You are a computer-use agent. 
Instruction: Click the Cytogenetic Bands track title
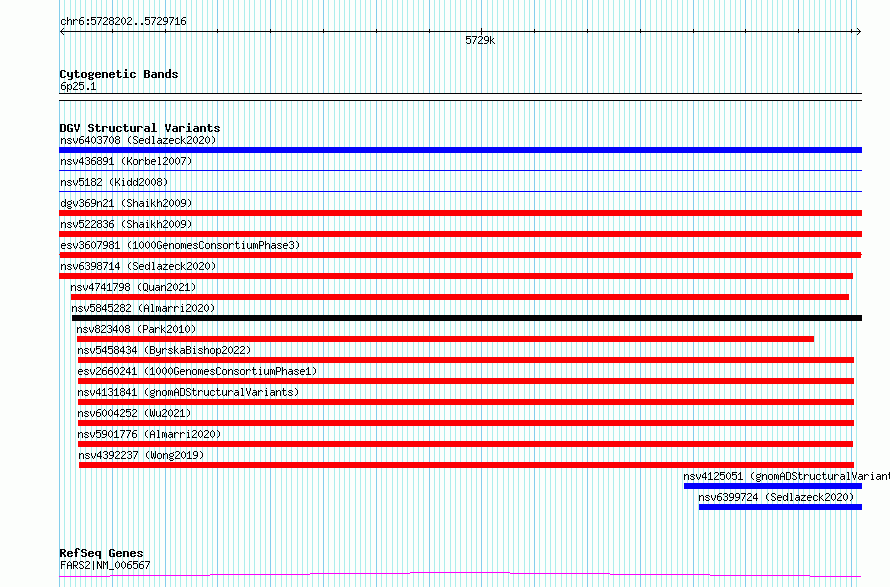pyautogui.click(x=119, y=74)
